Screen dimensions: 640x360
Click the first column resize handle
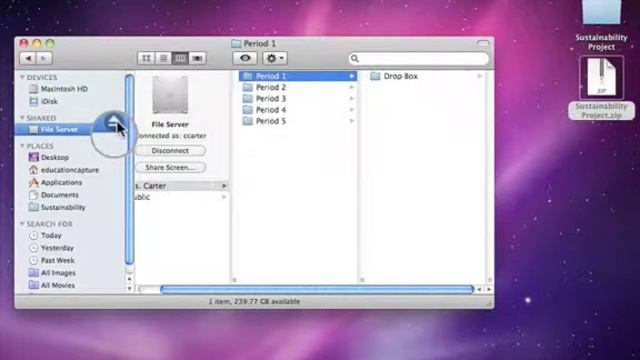[234, 280]
